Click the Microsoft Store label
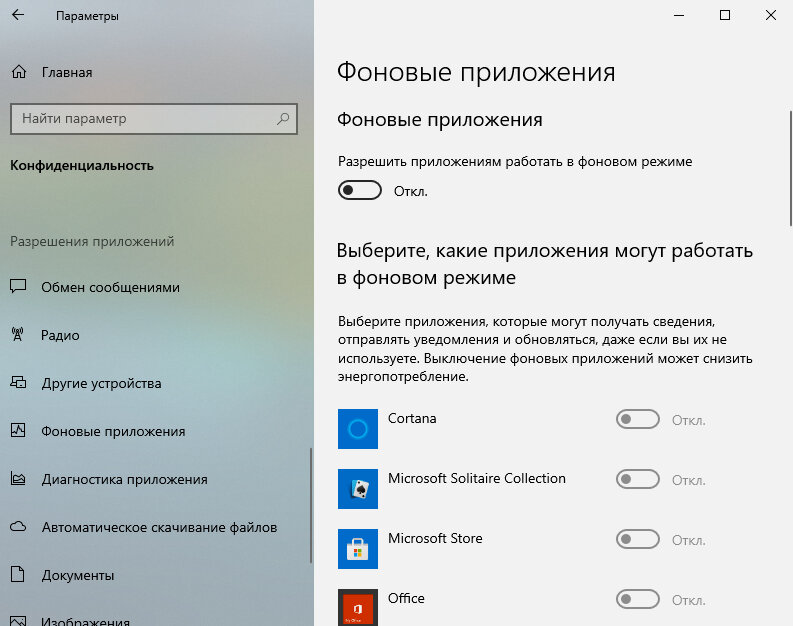 pos(435,538)
